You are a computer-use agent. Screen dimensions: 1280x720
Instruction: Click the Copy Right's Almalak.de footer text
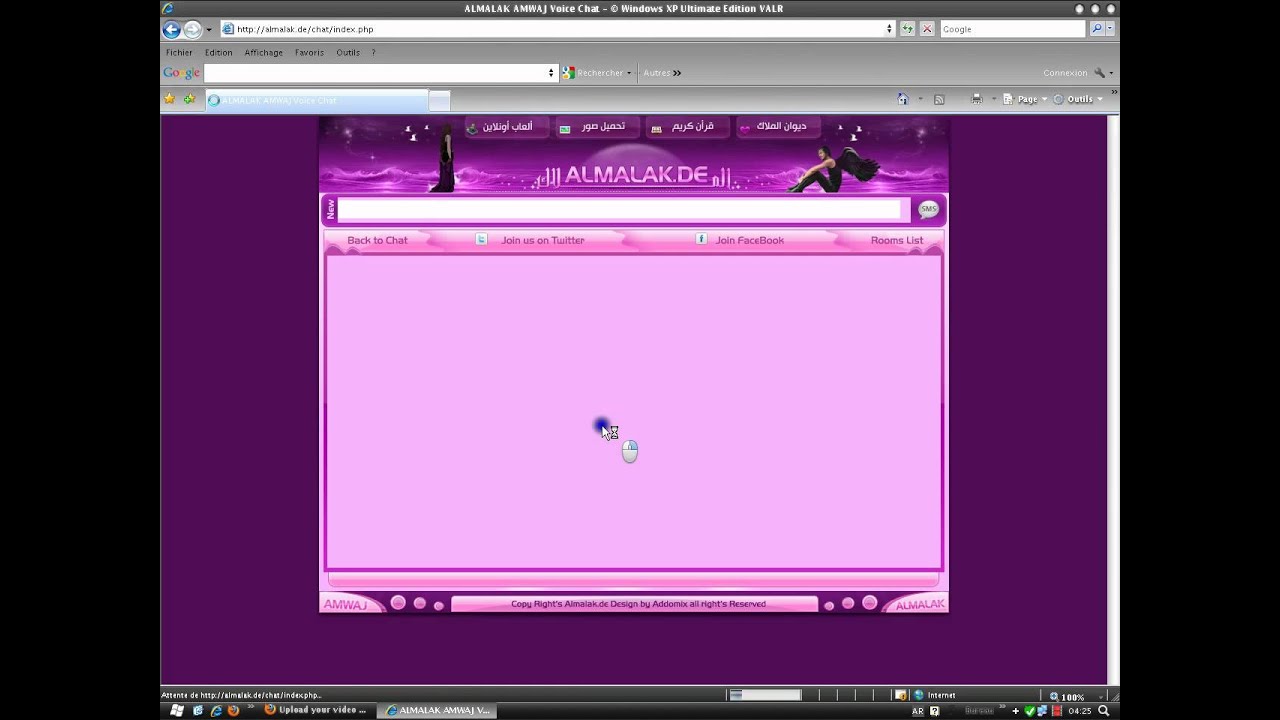click(x=638, y=604)
